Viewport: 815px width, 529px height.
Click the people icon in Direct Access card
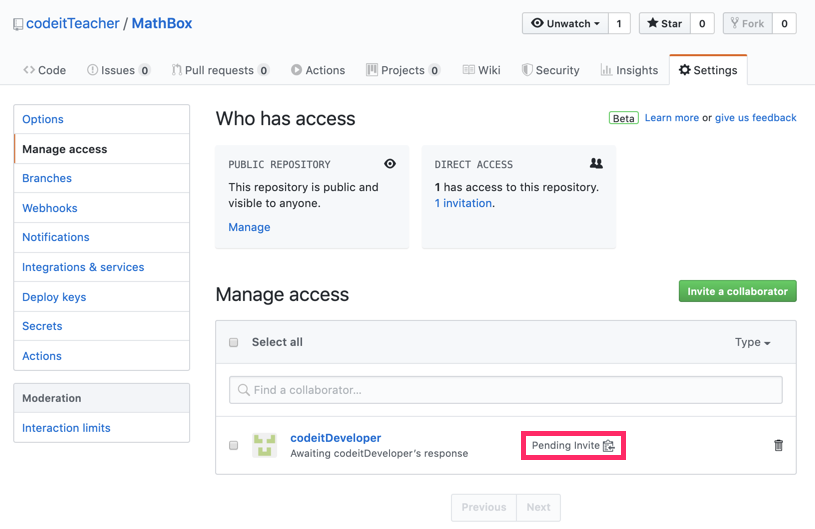[596, 163]
